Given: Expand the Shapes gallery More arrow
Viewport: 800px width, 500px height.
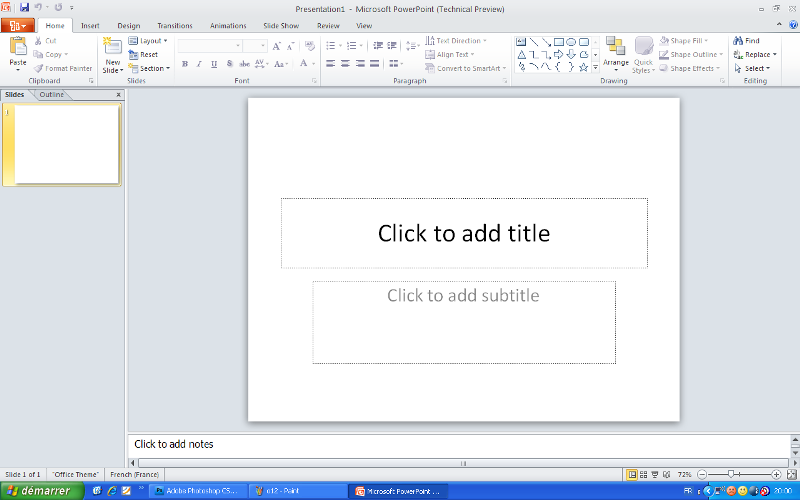Looking at the screenshot, I should 595,67.
